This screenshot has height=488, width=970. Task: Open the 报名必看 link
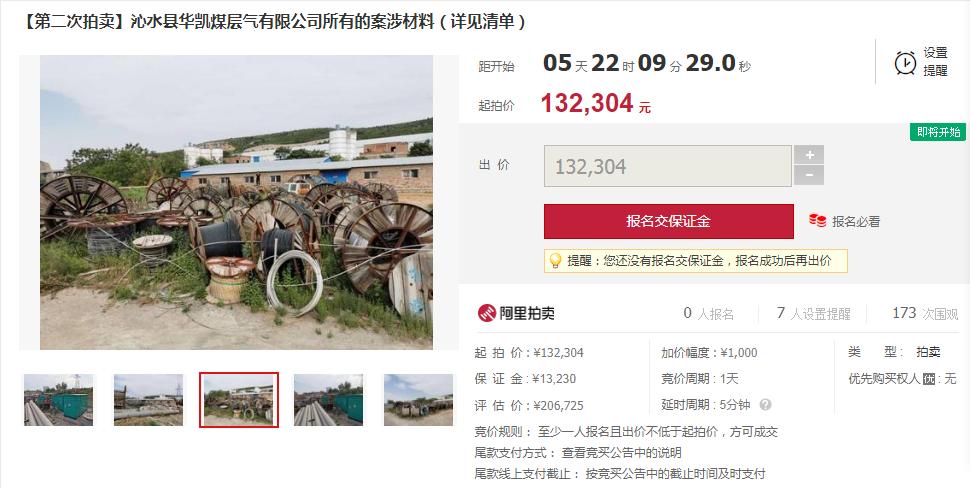pyautogui.click(x=856, y=221)
